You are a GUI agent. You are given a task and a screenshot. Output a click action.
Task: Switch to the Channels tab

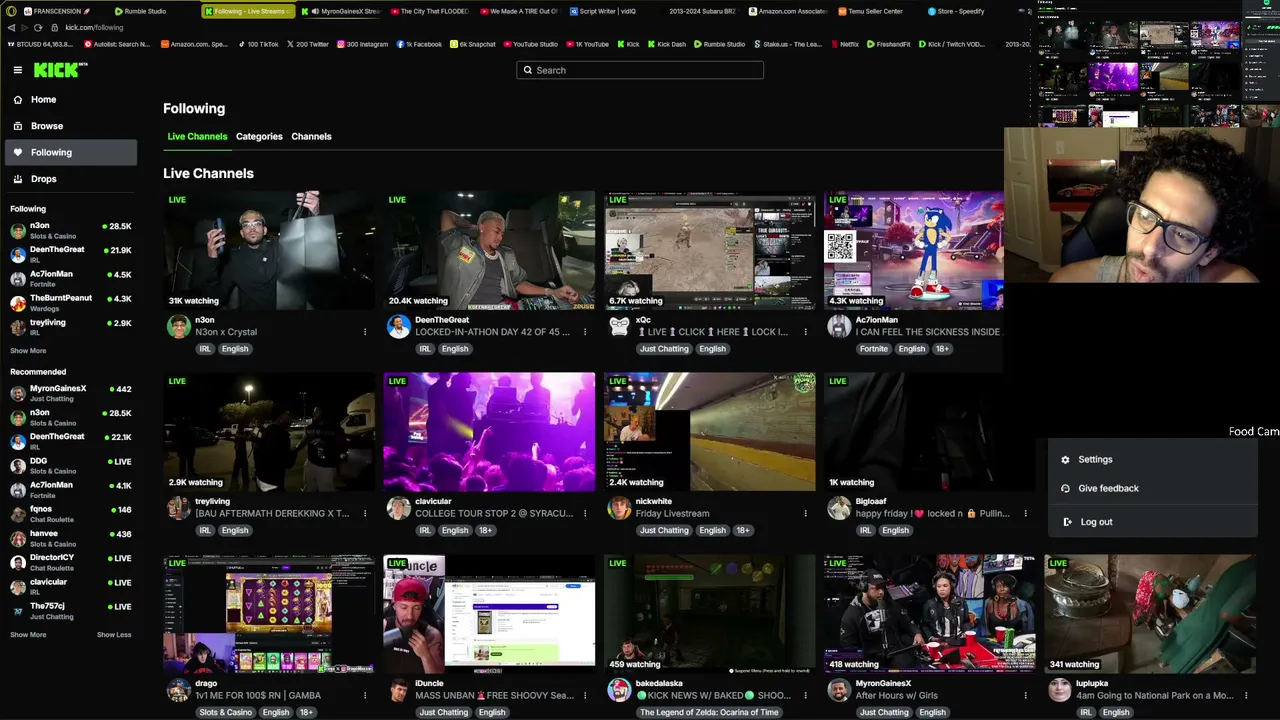click(311, 136)
